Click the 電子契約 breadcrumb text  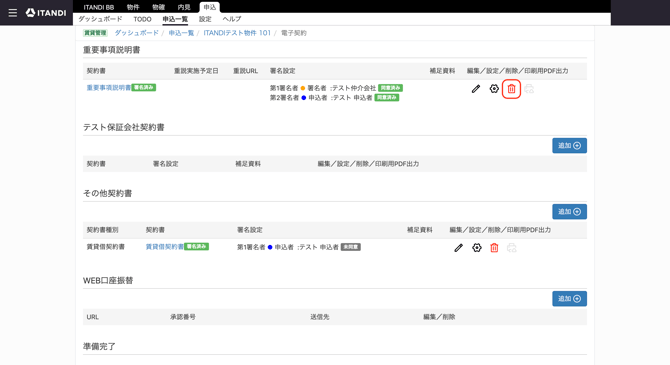coord(294,33)
